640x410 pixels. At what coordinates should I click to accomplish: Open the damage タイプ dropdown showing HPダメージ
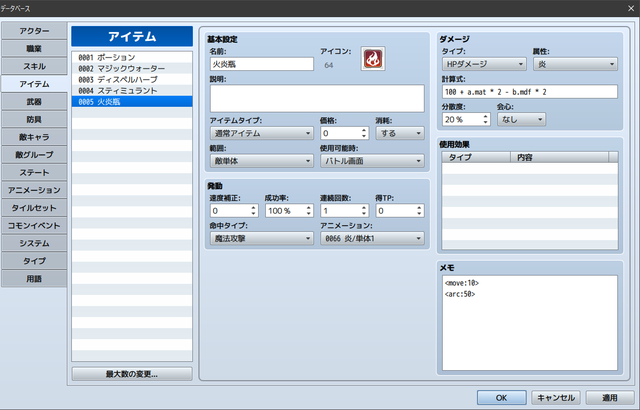point(484,64)
